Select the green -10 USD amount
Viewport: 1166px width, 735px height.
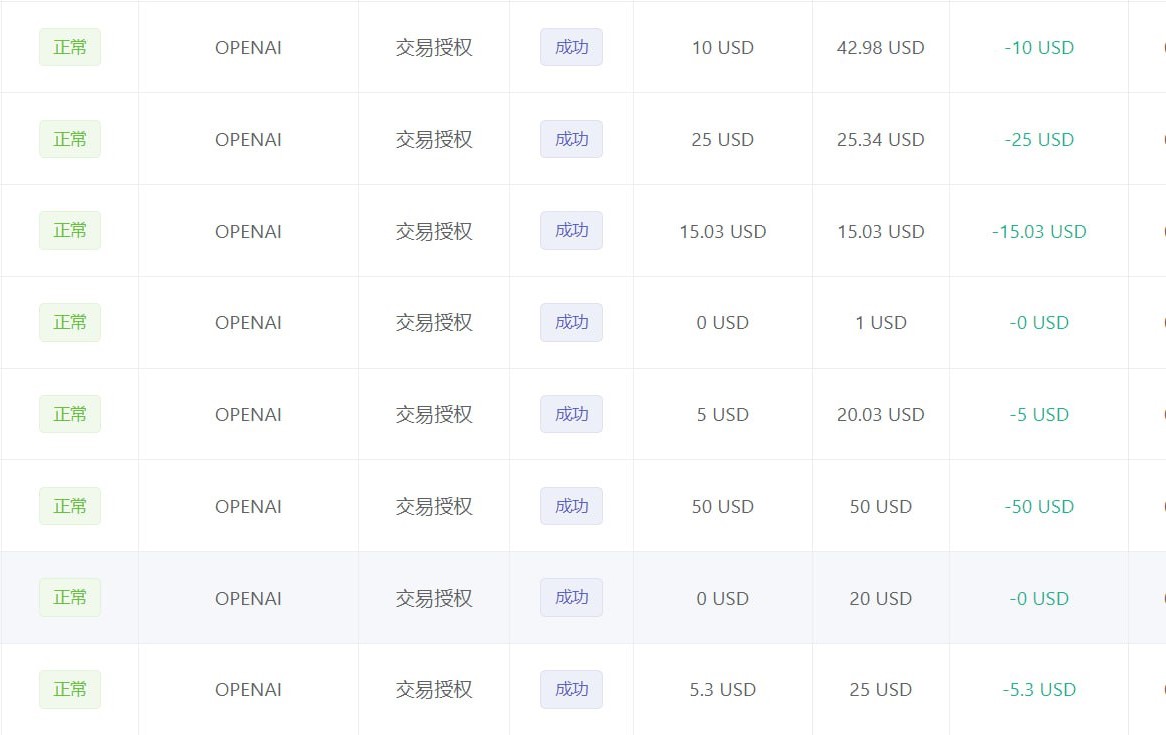coord(1039,47)
